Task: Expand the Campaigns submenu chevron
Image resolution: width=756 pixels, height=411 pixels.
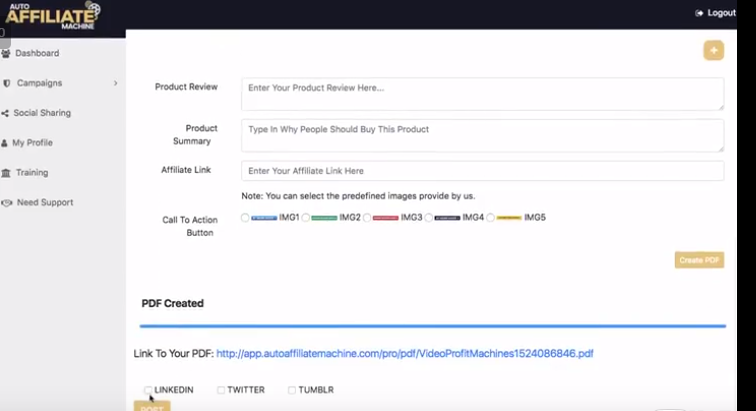Action: tap(116, 83)
